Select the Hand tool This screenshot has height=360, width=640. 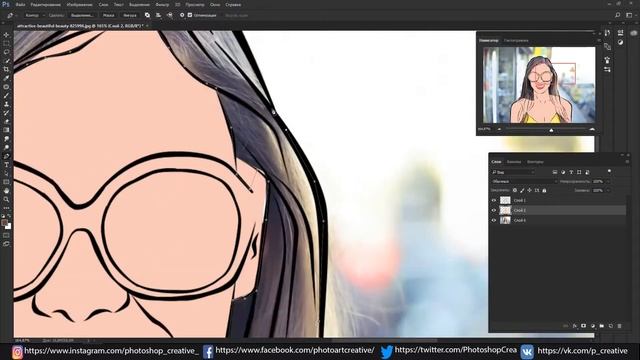pyautogui.click(x=6, y=191)
